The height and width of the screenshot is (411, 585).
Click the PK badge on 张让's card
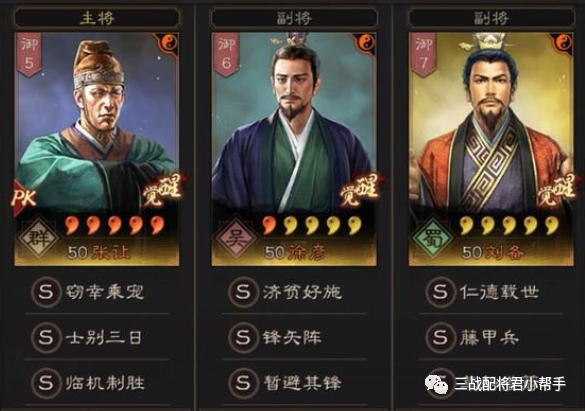(x=23, y=198)
